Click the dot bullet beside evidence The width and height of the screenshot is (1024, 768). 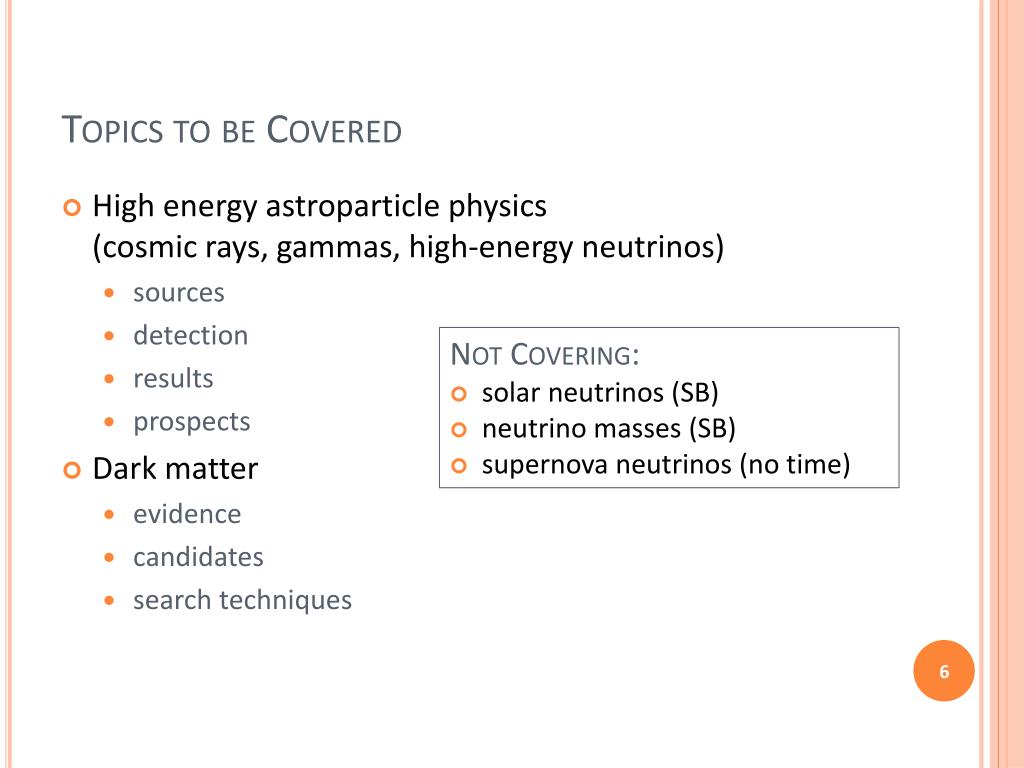pyautogui.click(x=109, y=515)
